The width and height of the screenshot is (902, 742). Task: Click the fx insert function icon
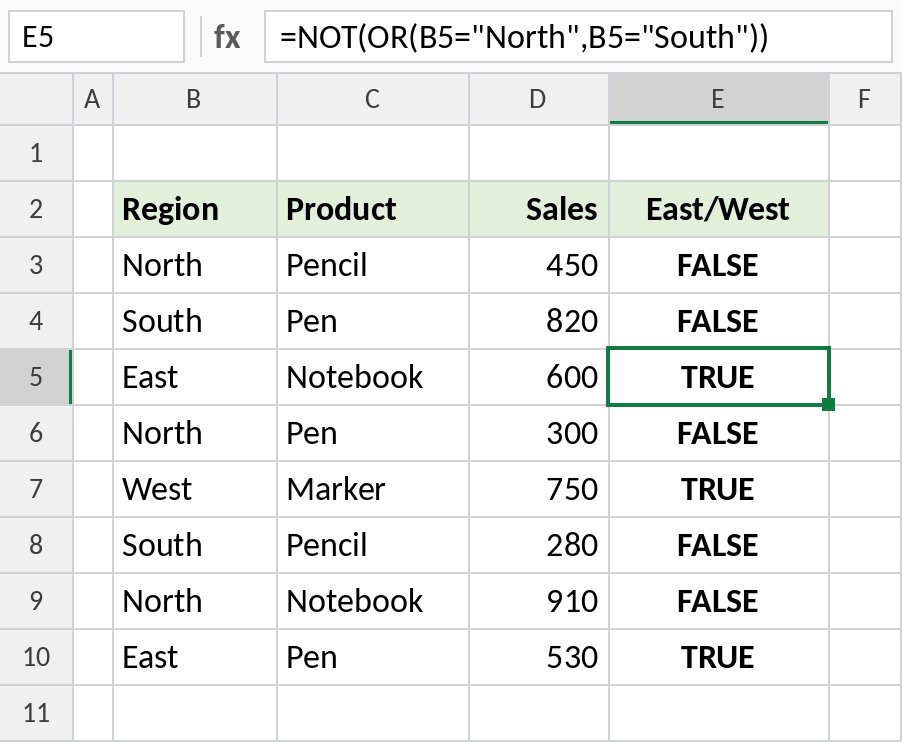[227, 37]
